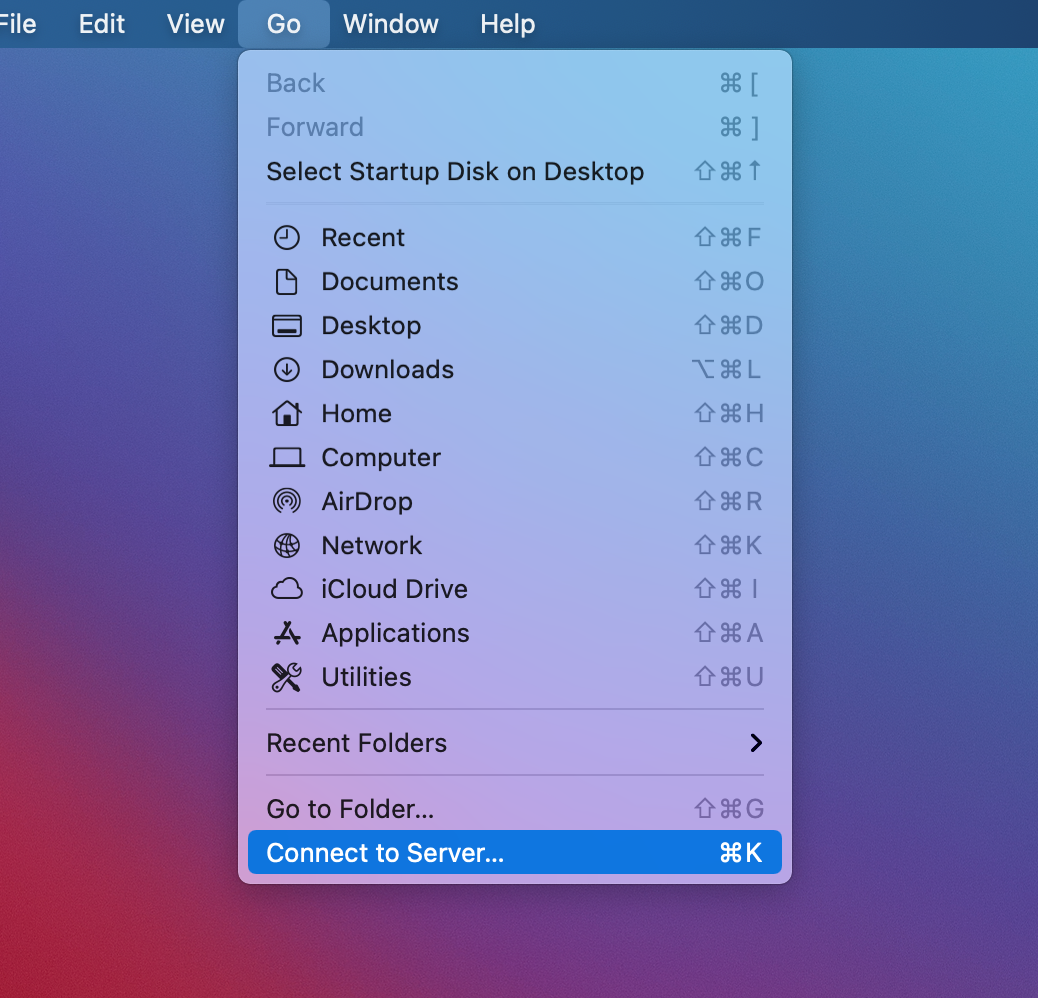Viewport: 1038px width, 998px height.
Task: Click the Downloads label
Action: click(387, 369)
